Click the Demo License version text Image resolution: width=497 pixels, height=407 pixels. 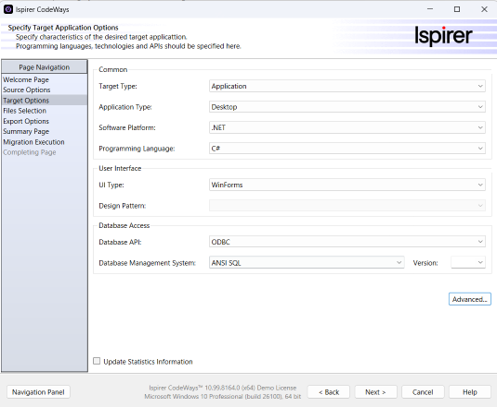click(x=223, y=388)
